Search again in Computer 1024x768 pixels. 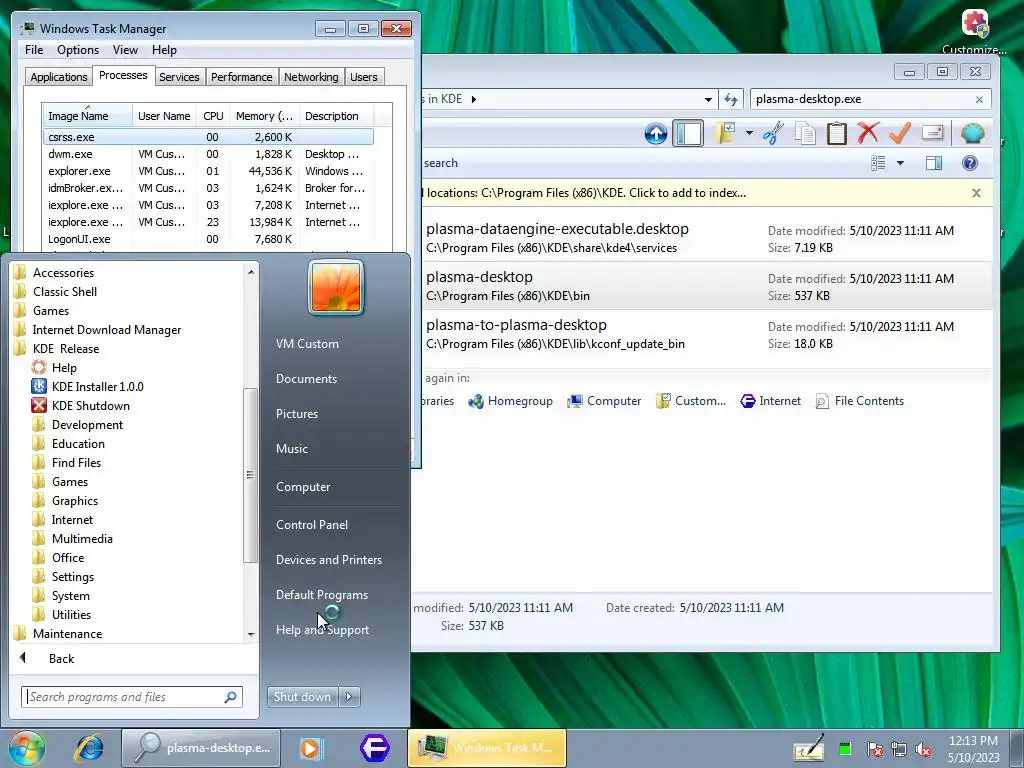pos(604,401)
